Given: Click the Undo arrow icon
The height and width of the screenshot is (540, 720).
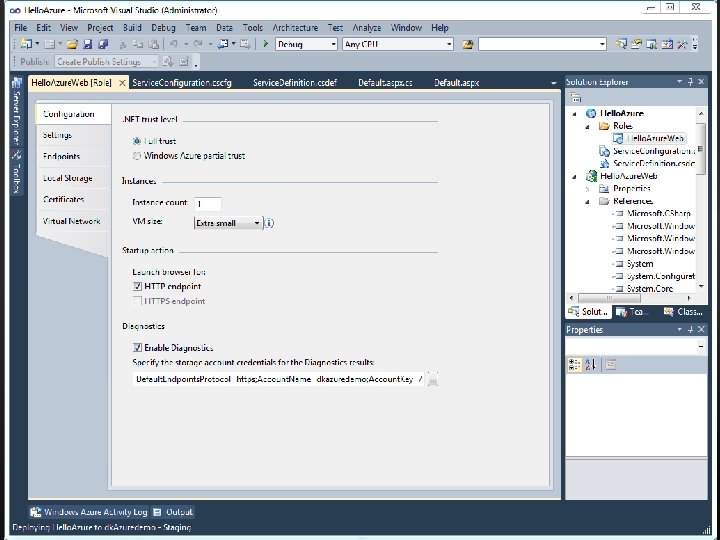Looking at the screenshot, I should [x=174, y=44].
